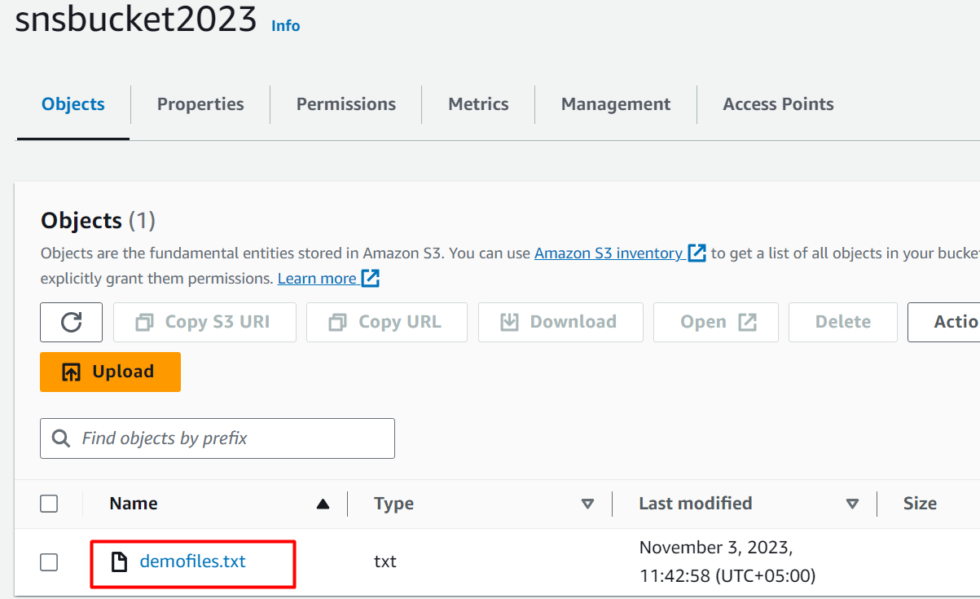The image size is (980, 599).
Task: Click the external link icon after Learn more
Action: pyautogui.click(x=369, y=278)
